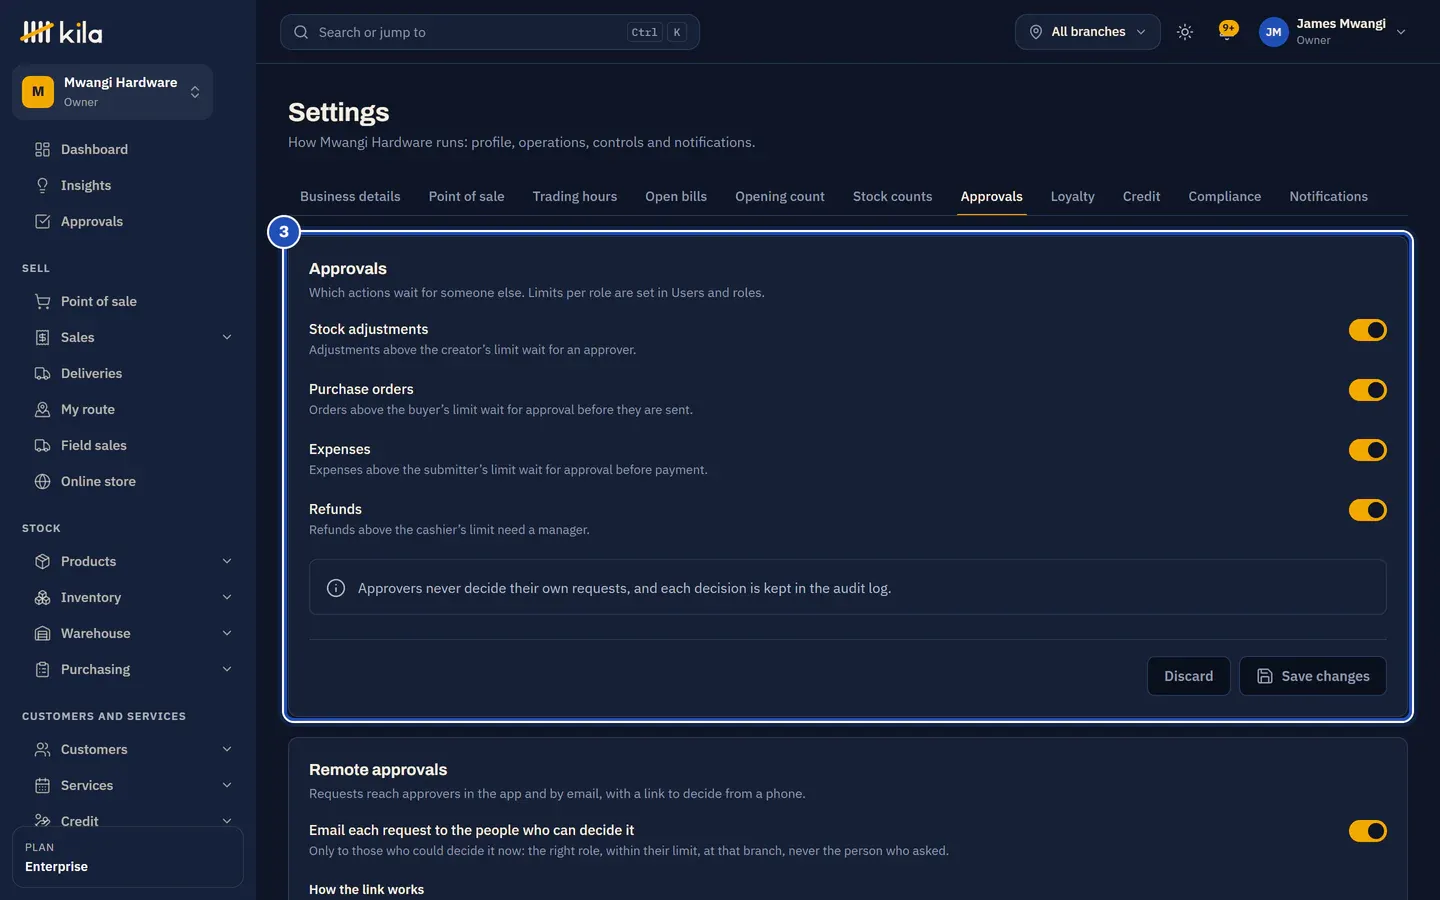Toggle Email each request switch
Image resolution: width=1440 pixels, height=900 pixels.
1368,831
